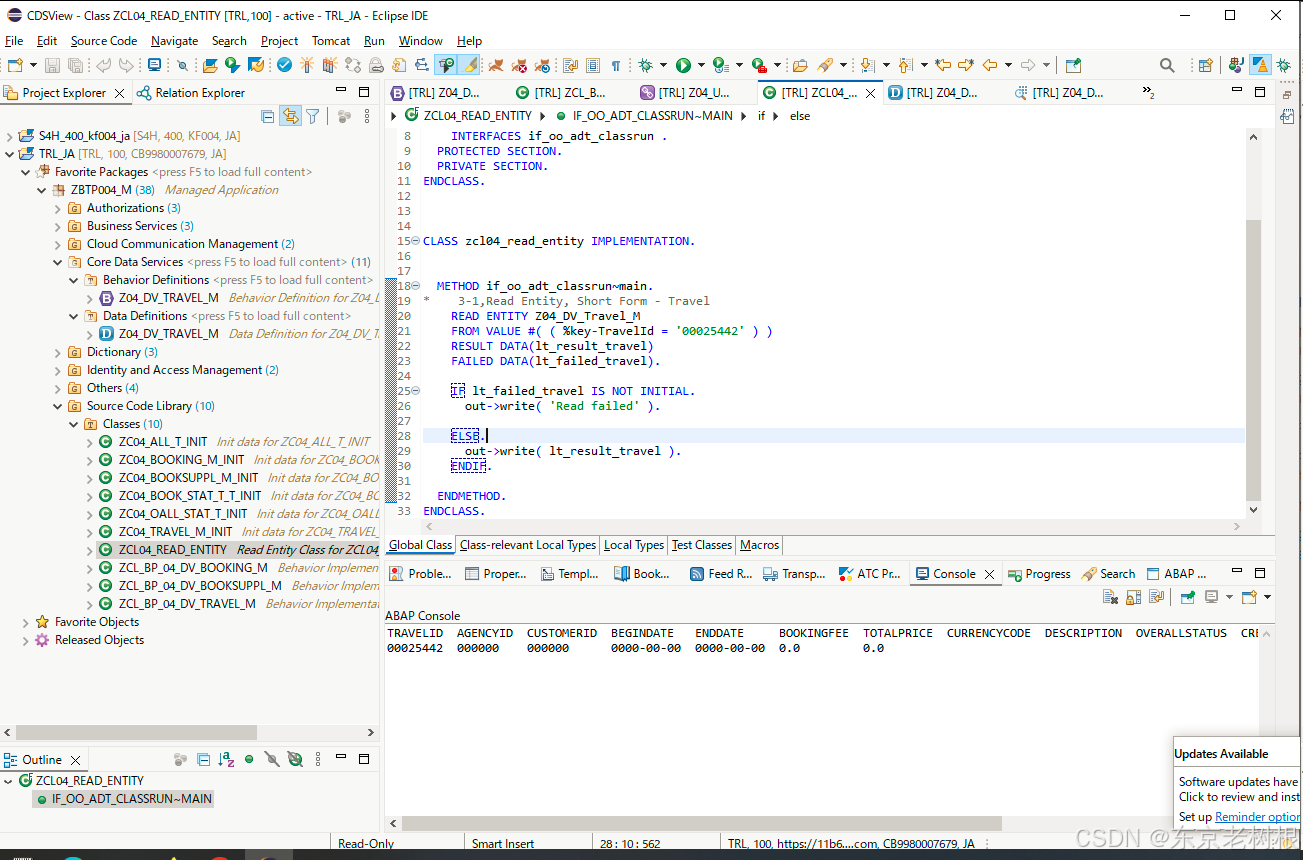Screen dimensions: 1303x860
Task: Switch to Test Classes tab
Action: (x=702, y=545)
